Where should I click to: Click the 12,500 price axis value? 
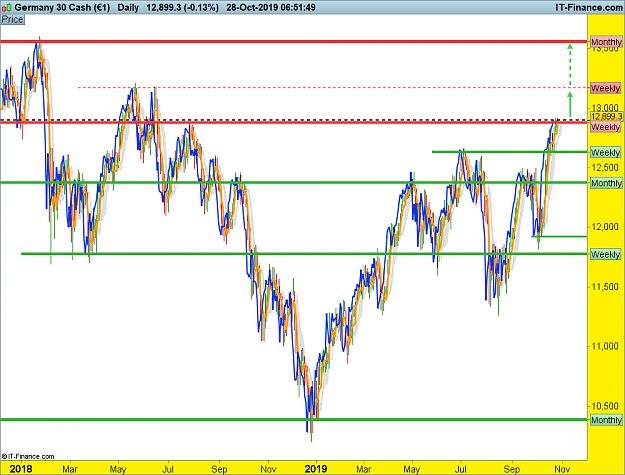pyautogui.click(x=605, y=167)
